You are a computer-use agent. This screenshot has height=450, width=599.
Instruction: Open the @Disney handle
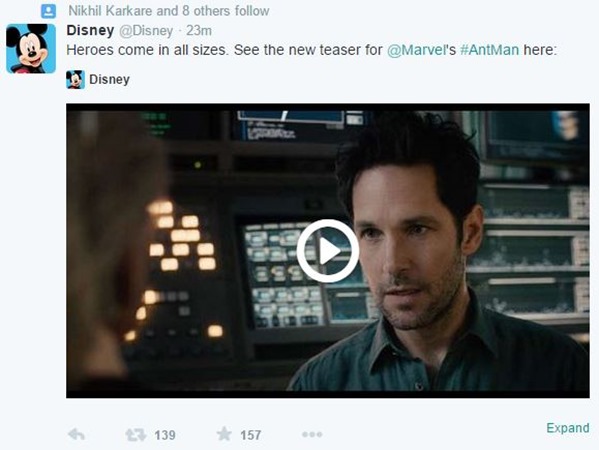(146, 31)
